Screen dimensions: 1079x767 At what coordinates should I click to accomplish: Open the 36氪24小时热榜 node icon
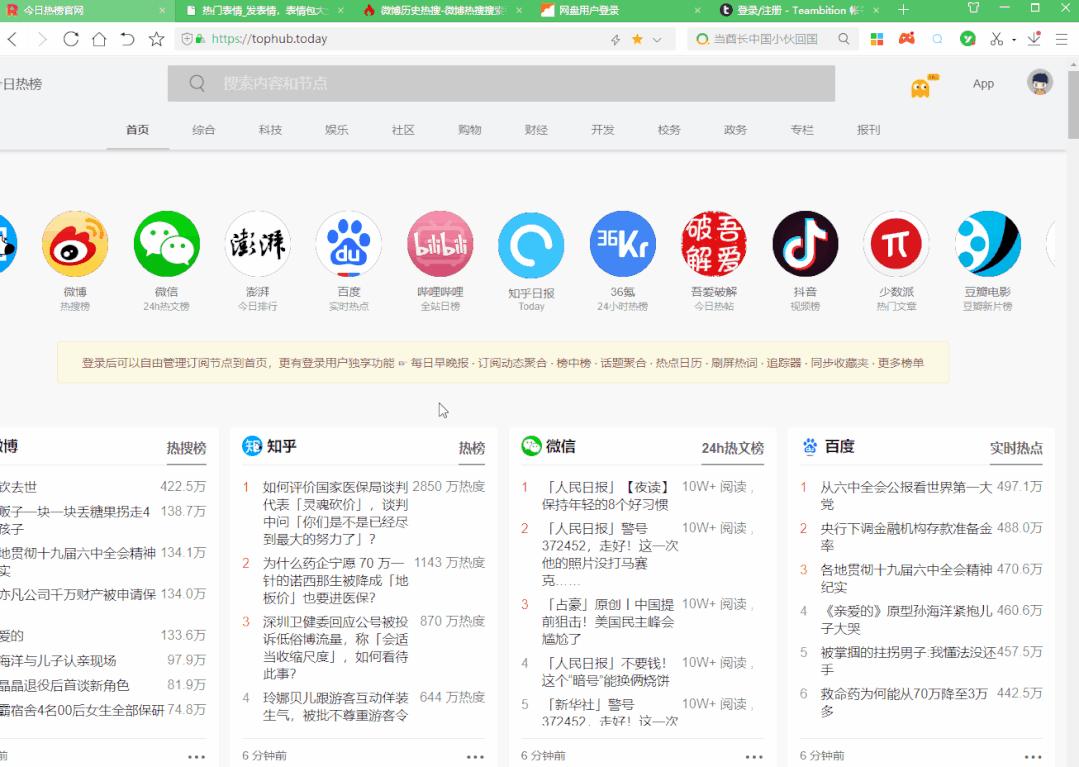pos(622,243)
